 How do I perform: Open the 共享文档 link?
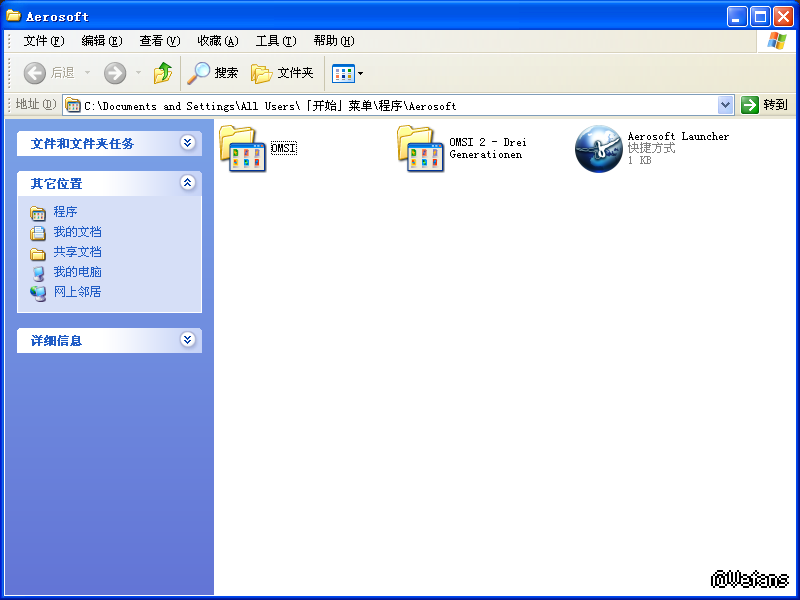(77, 252)
